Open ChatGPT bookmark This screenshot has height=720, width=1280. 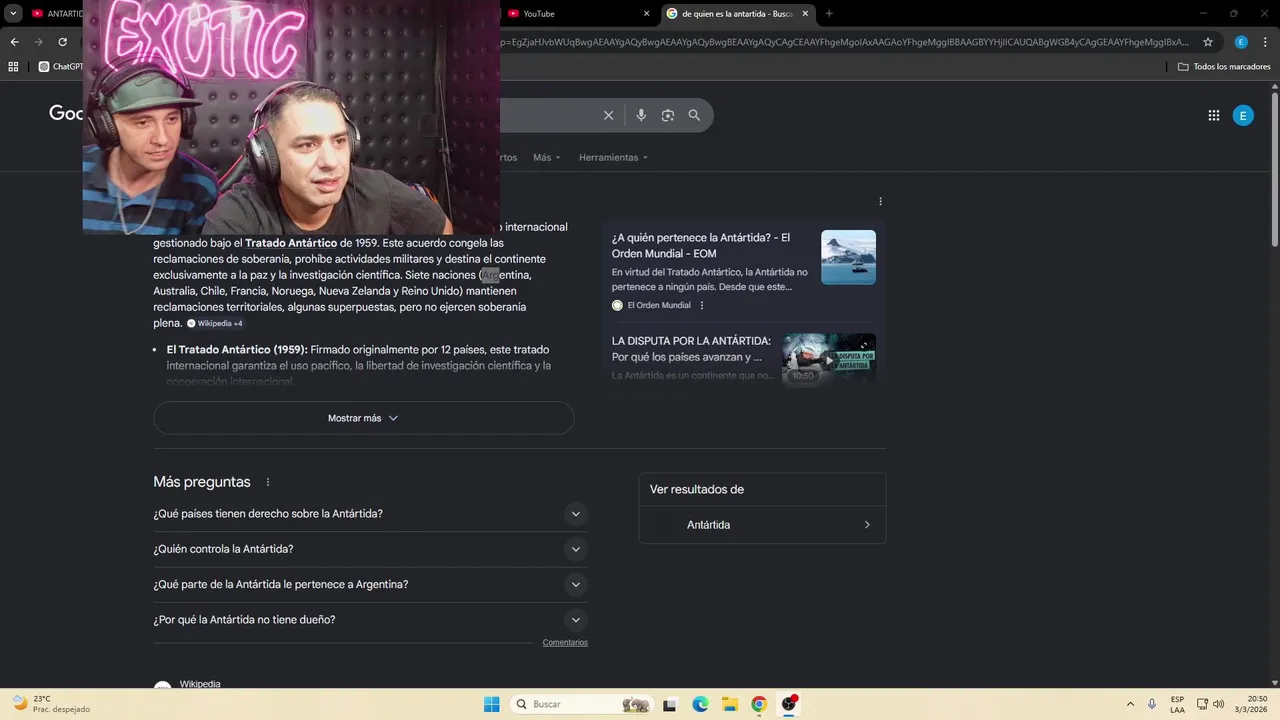pyautogui.click(x=60, y=67)
